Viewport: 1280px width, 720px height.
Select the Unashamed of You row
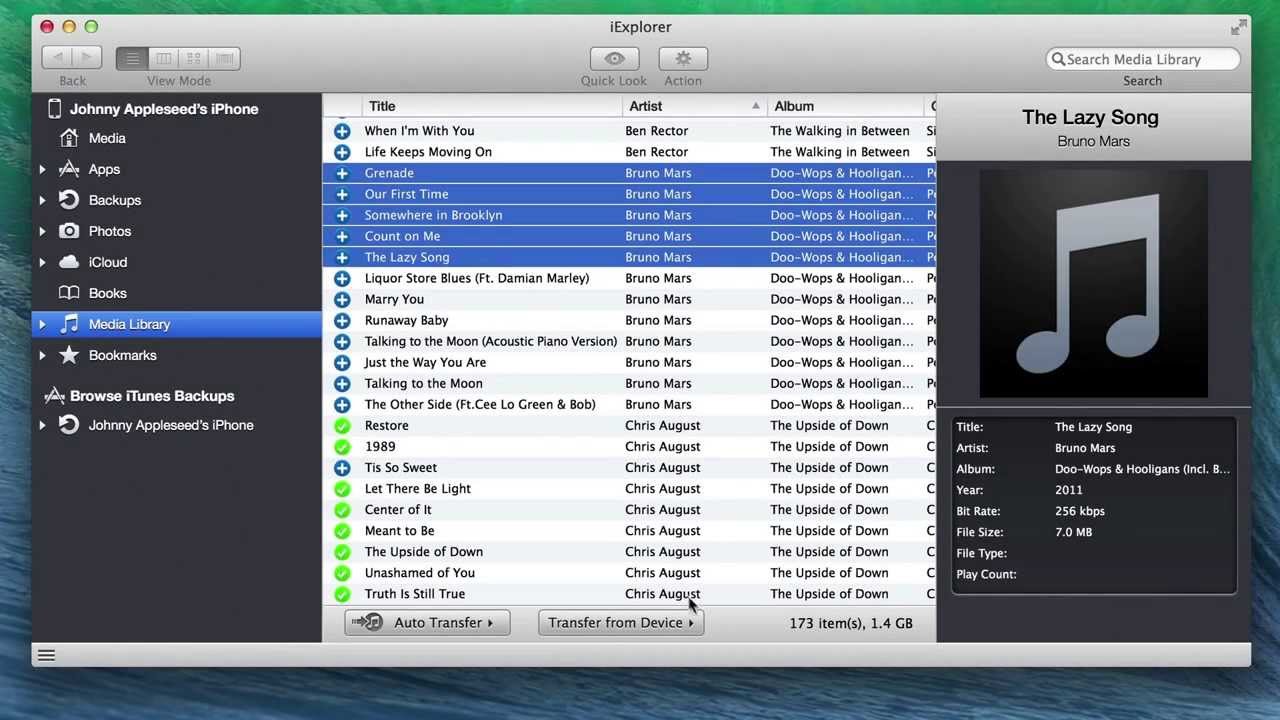click(x=629, y=572)
